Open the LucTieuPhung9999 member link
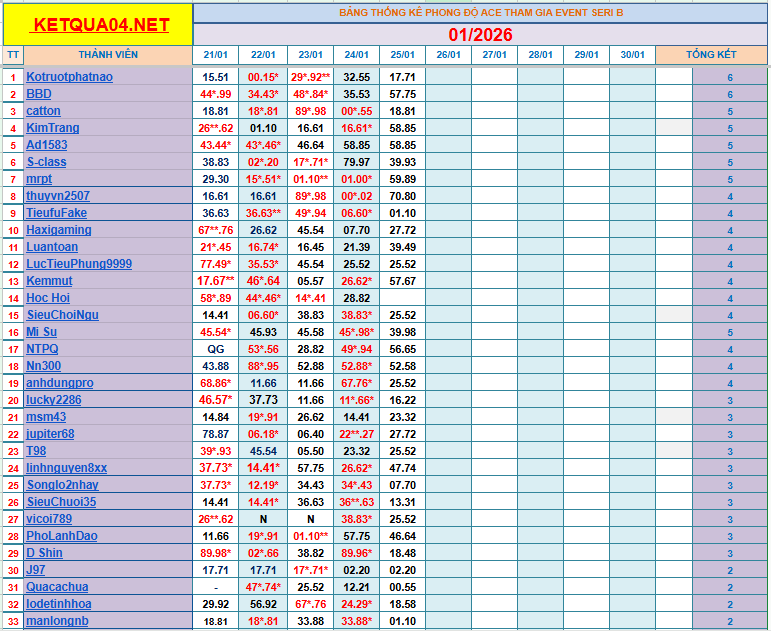The image size is (771, 631). click(79, 264)
